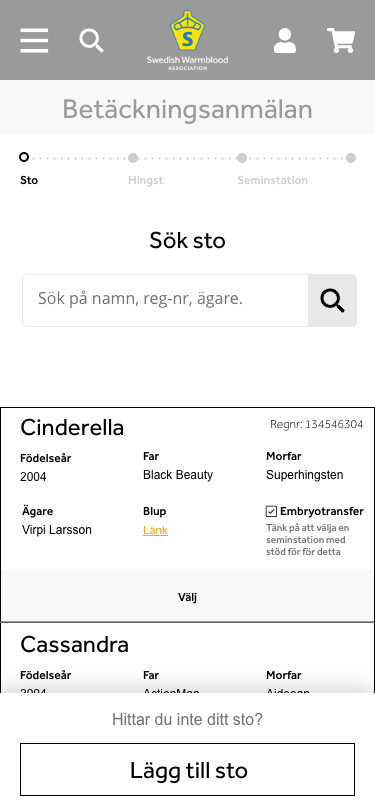Click the search button beside the input field
Screen dimensions: 375x812
(x=333, y=300)
